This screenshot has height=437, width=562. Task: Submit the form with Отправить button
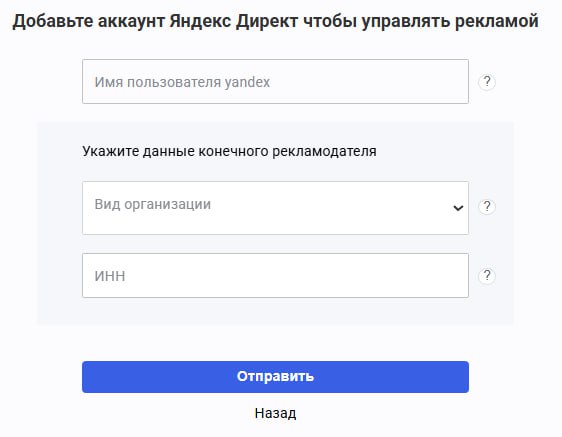(x=275, y=377)
